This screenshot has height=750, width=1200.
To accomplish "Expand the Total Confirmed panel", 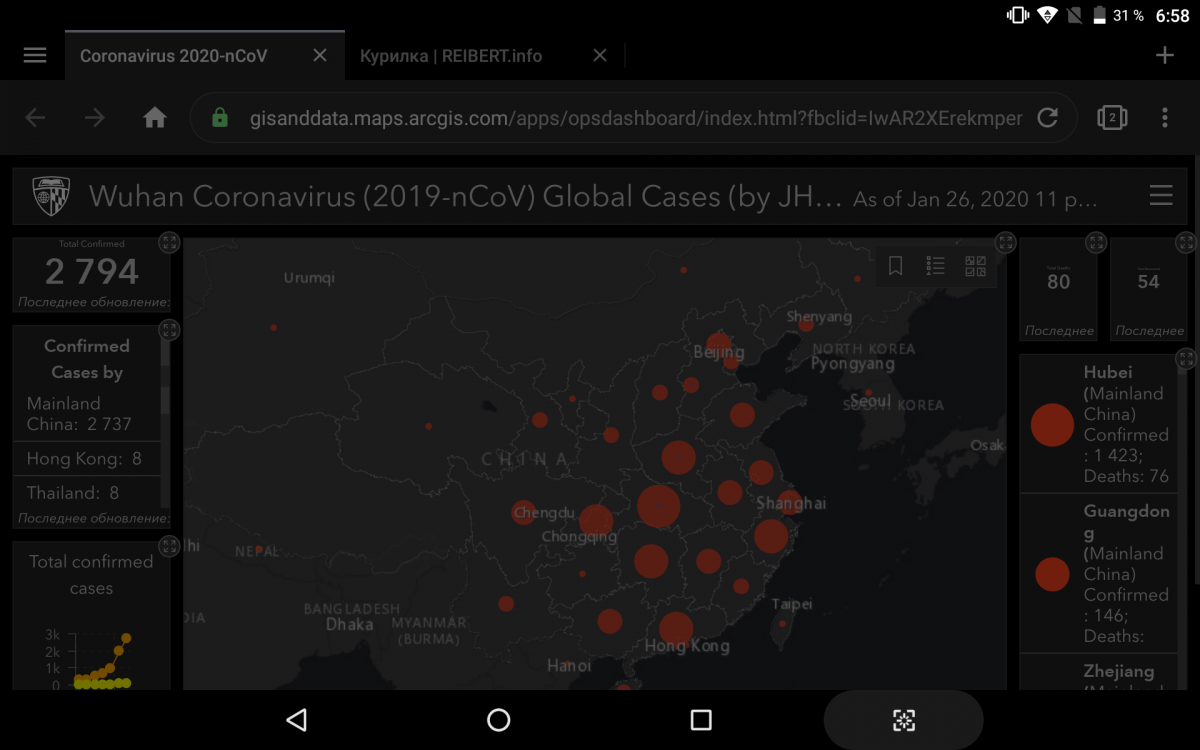I will tap(170, 242).
